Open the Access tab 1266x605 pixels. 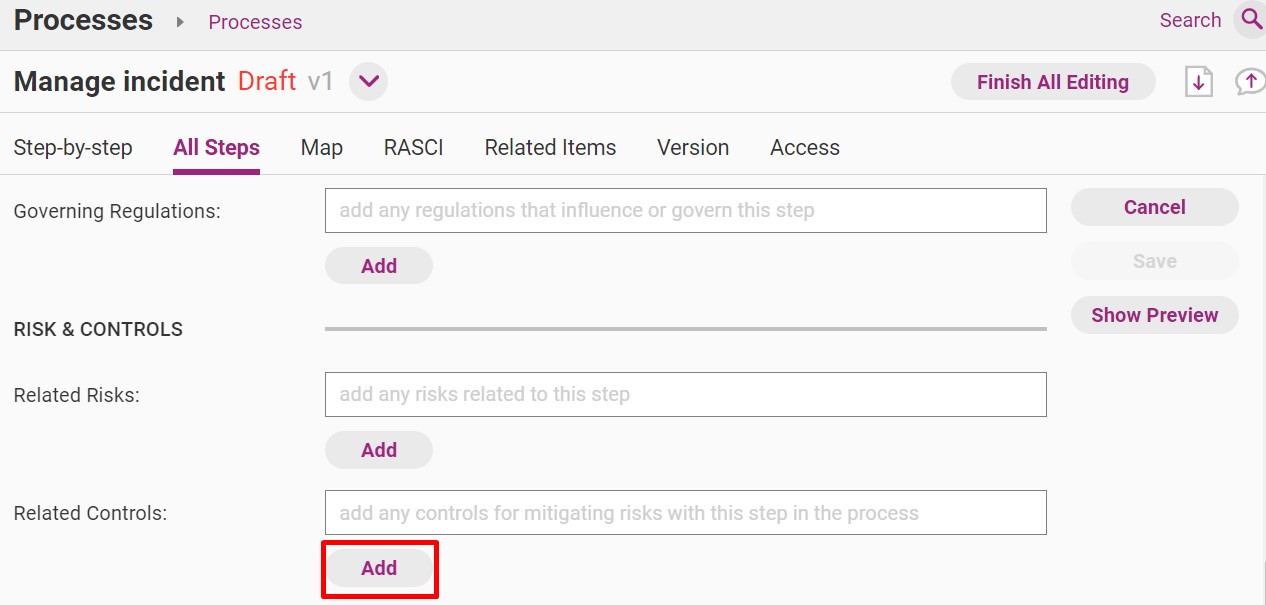point(805,148)
